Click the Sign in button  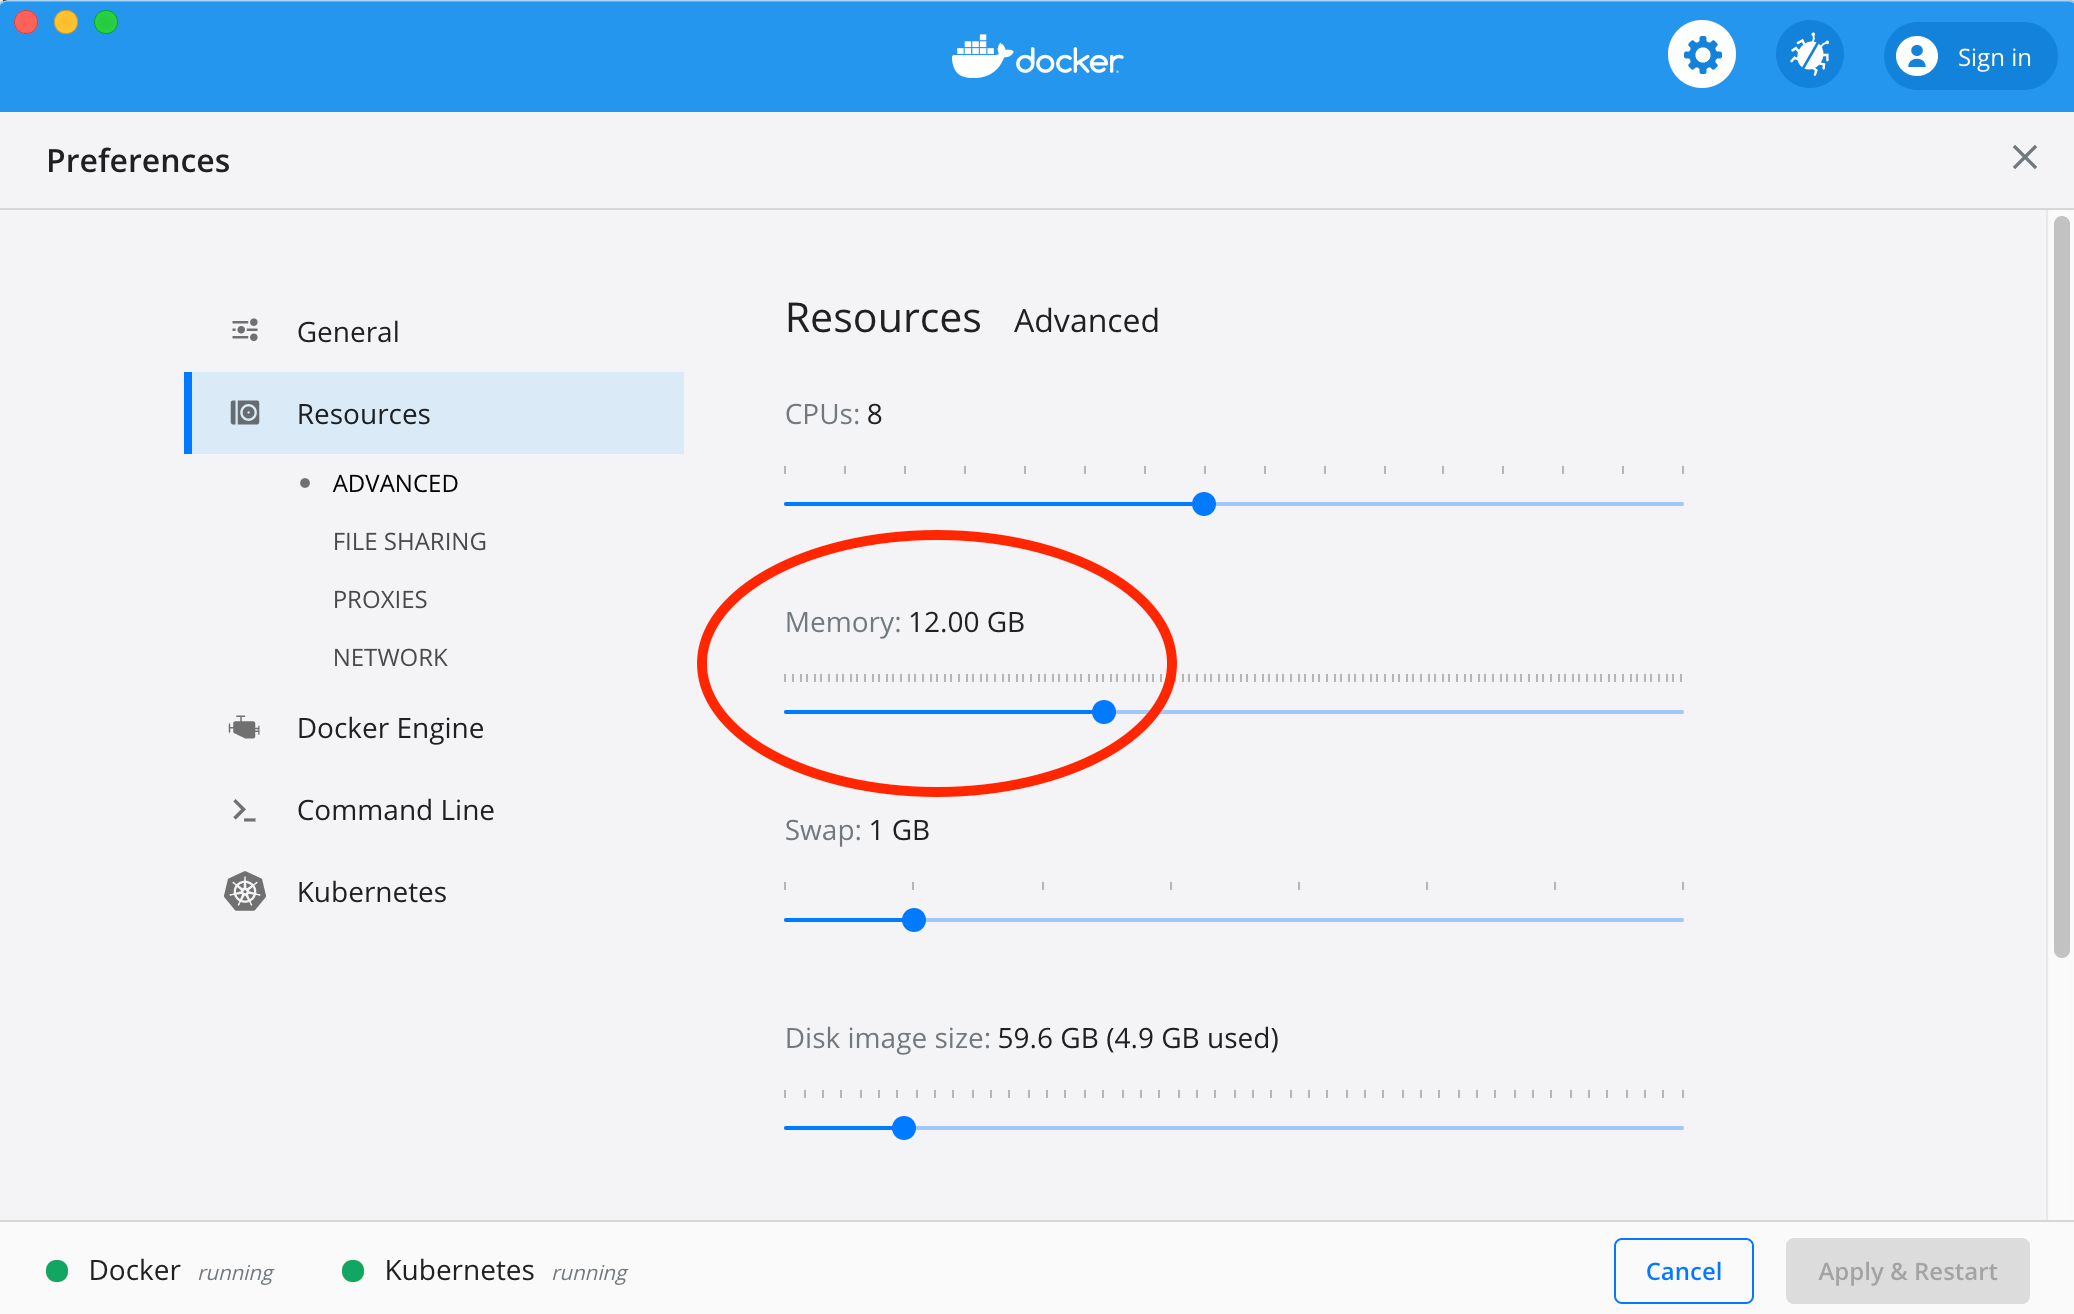(1993, 58)
